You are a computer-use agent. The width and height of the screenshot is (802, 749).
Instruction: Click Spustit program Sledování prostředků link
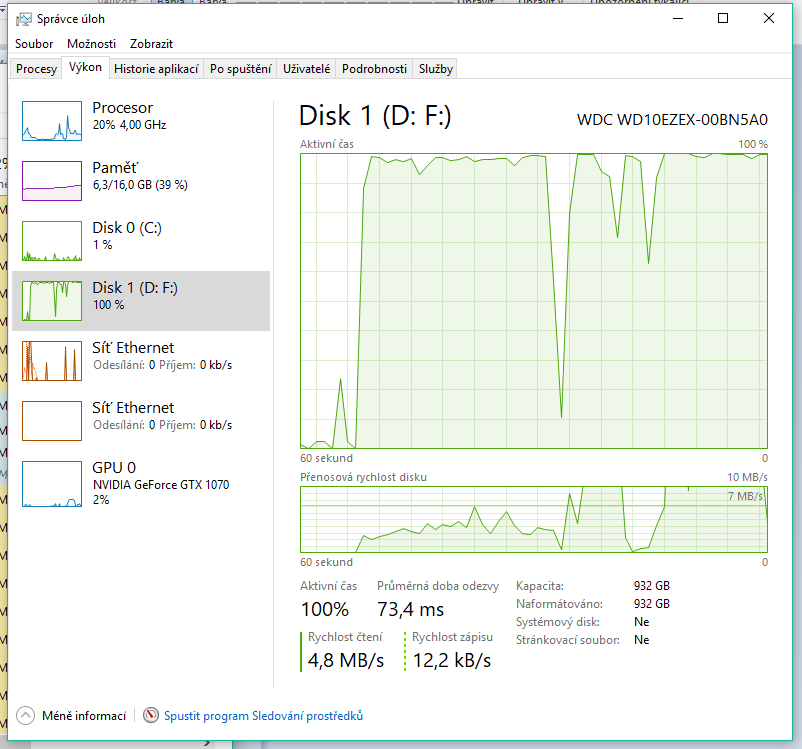click(263, 716)
